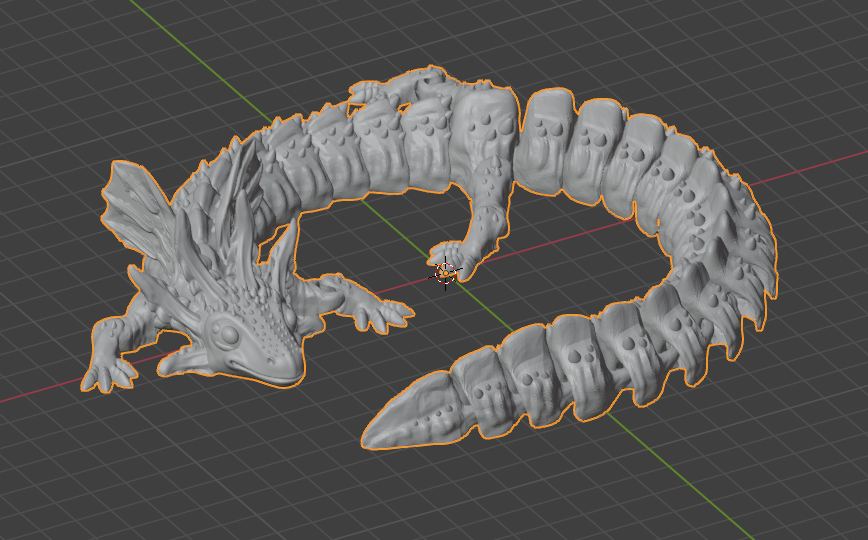Click the 3D cursor at the origin

click(445, 273)
